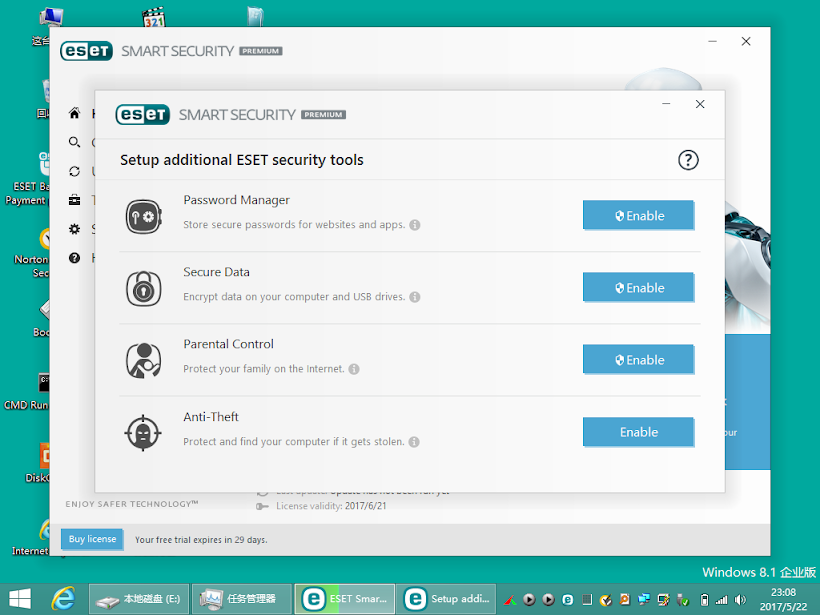Click the Password Manager safe icon

(143, 216)
